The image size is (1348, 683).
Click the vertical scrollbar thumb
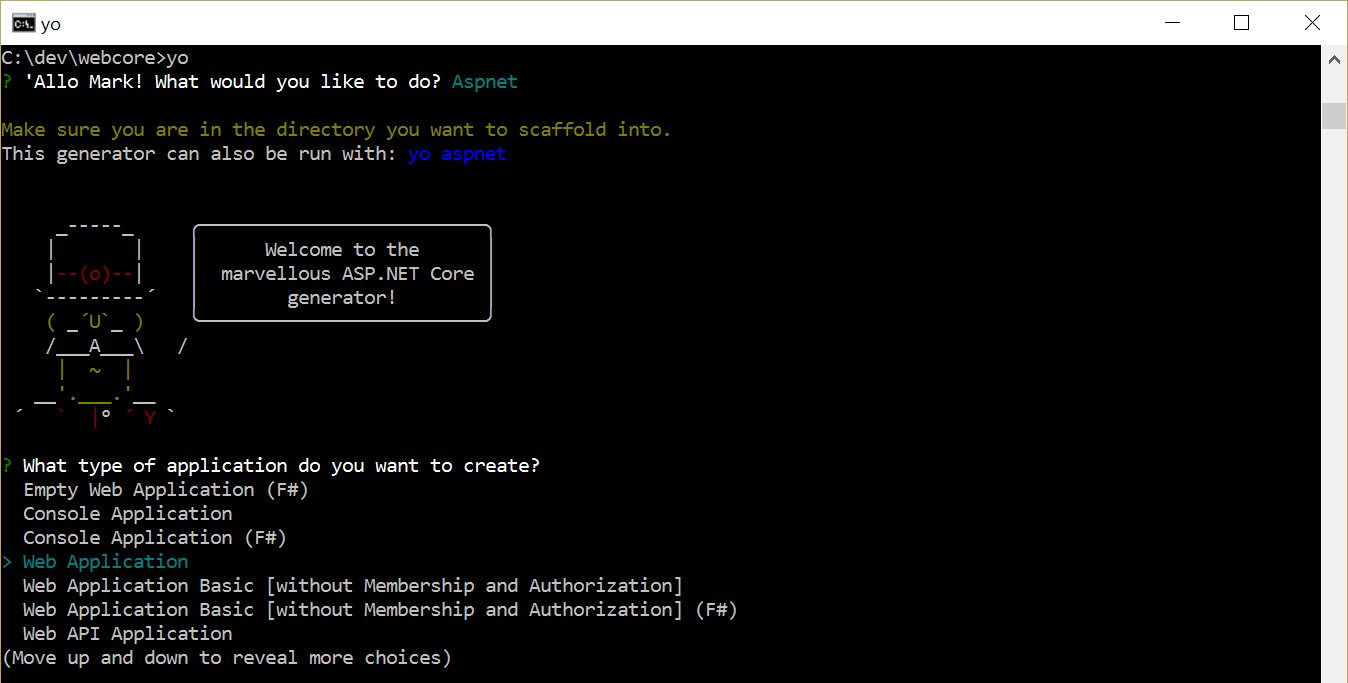1334,115
